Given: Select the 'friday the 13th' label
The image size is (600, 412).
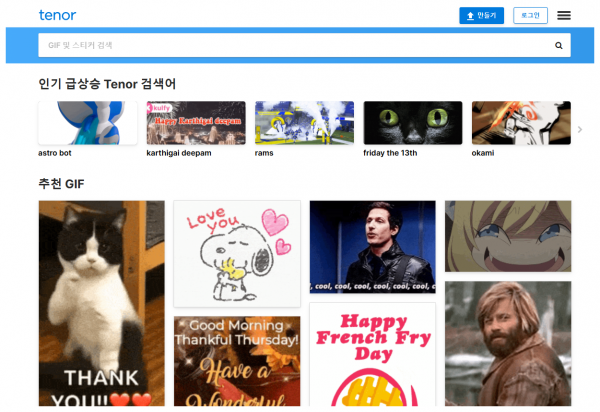Looking at the screenshot, I should pyautogui.click(x=390, y=153).
